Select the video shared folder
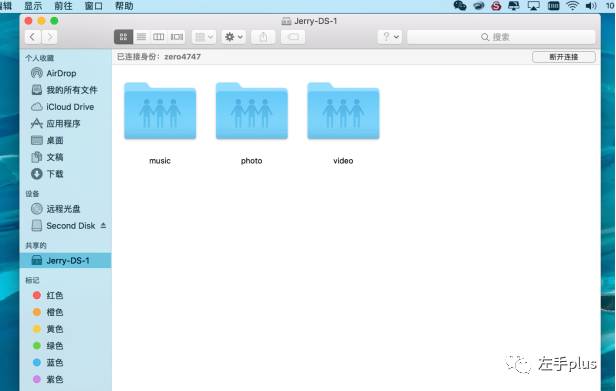 pos(343,111)
